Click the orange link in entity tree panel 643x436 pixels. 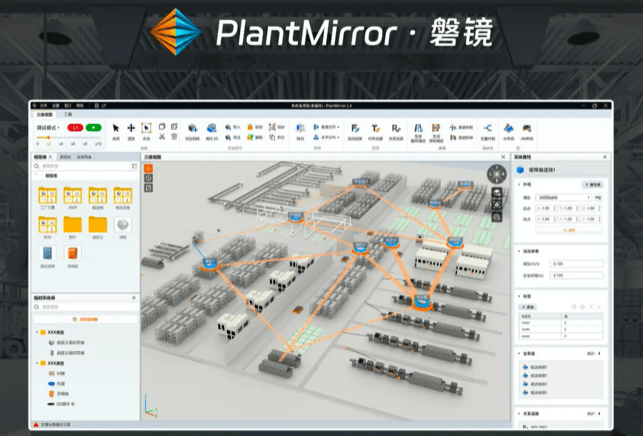tap(86, 318)
